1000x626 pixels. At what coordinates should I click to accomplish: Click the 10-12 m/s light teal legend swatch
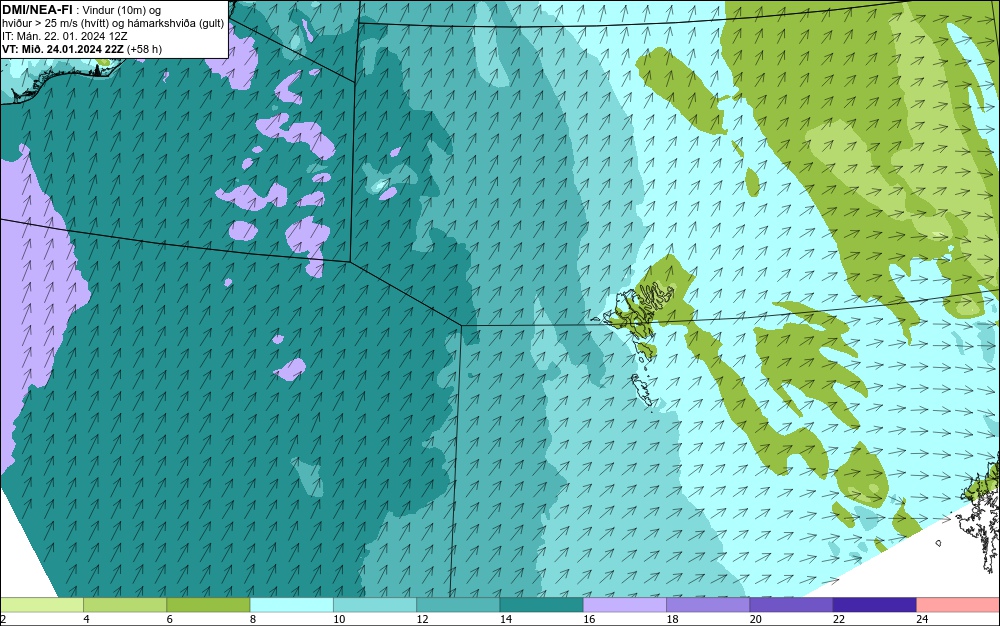[x=375, y=605]
